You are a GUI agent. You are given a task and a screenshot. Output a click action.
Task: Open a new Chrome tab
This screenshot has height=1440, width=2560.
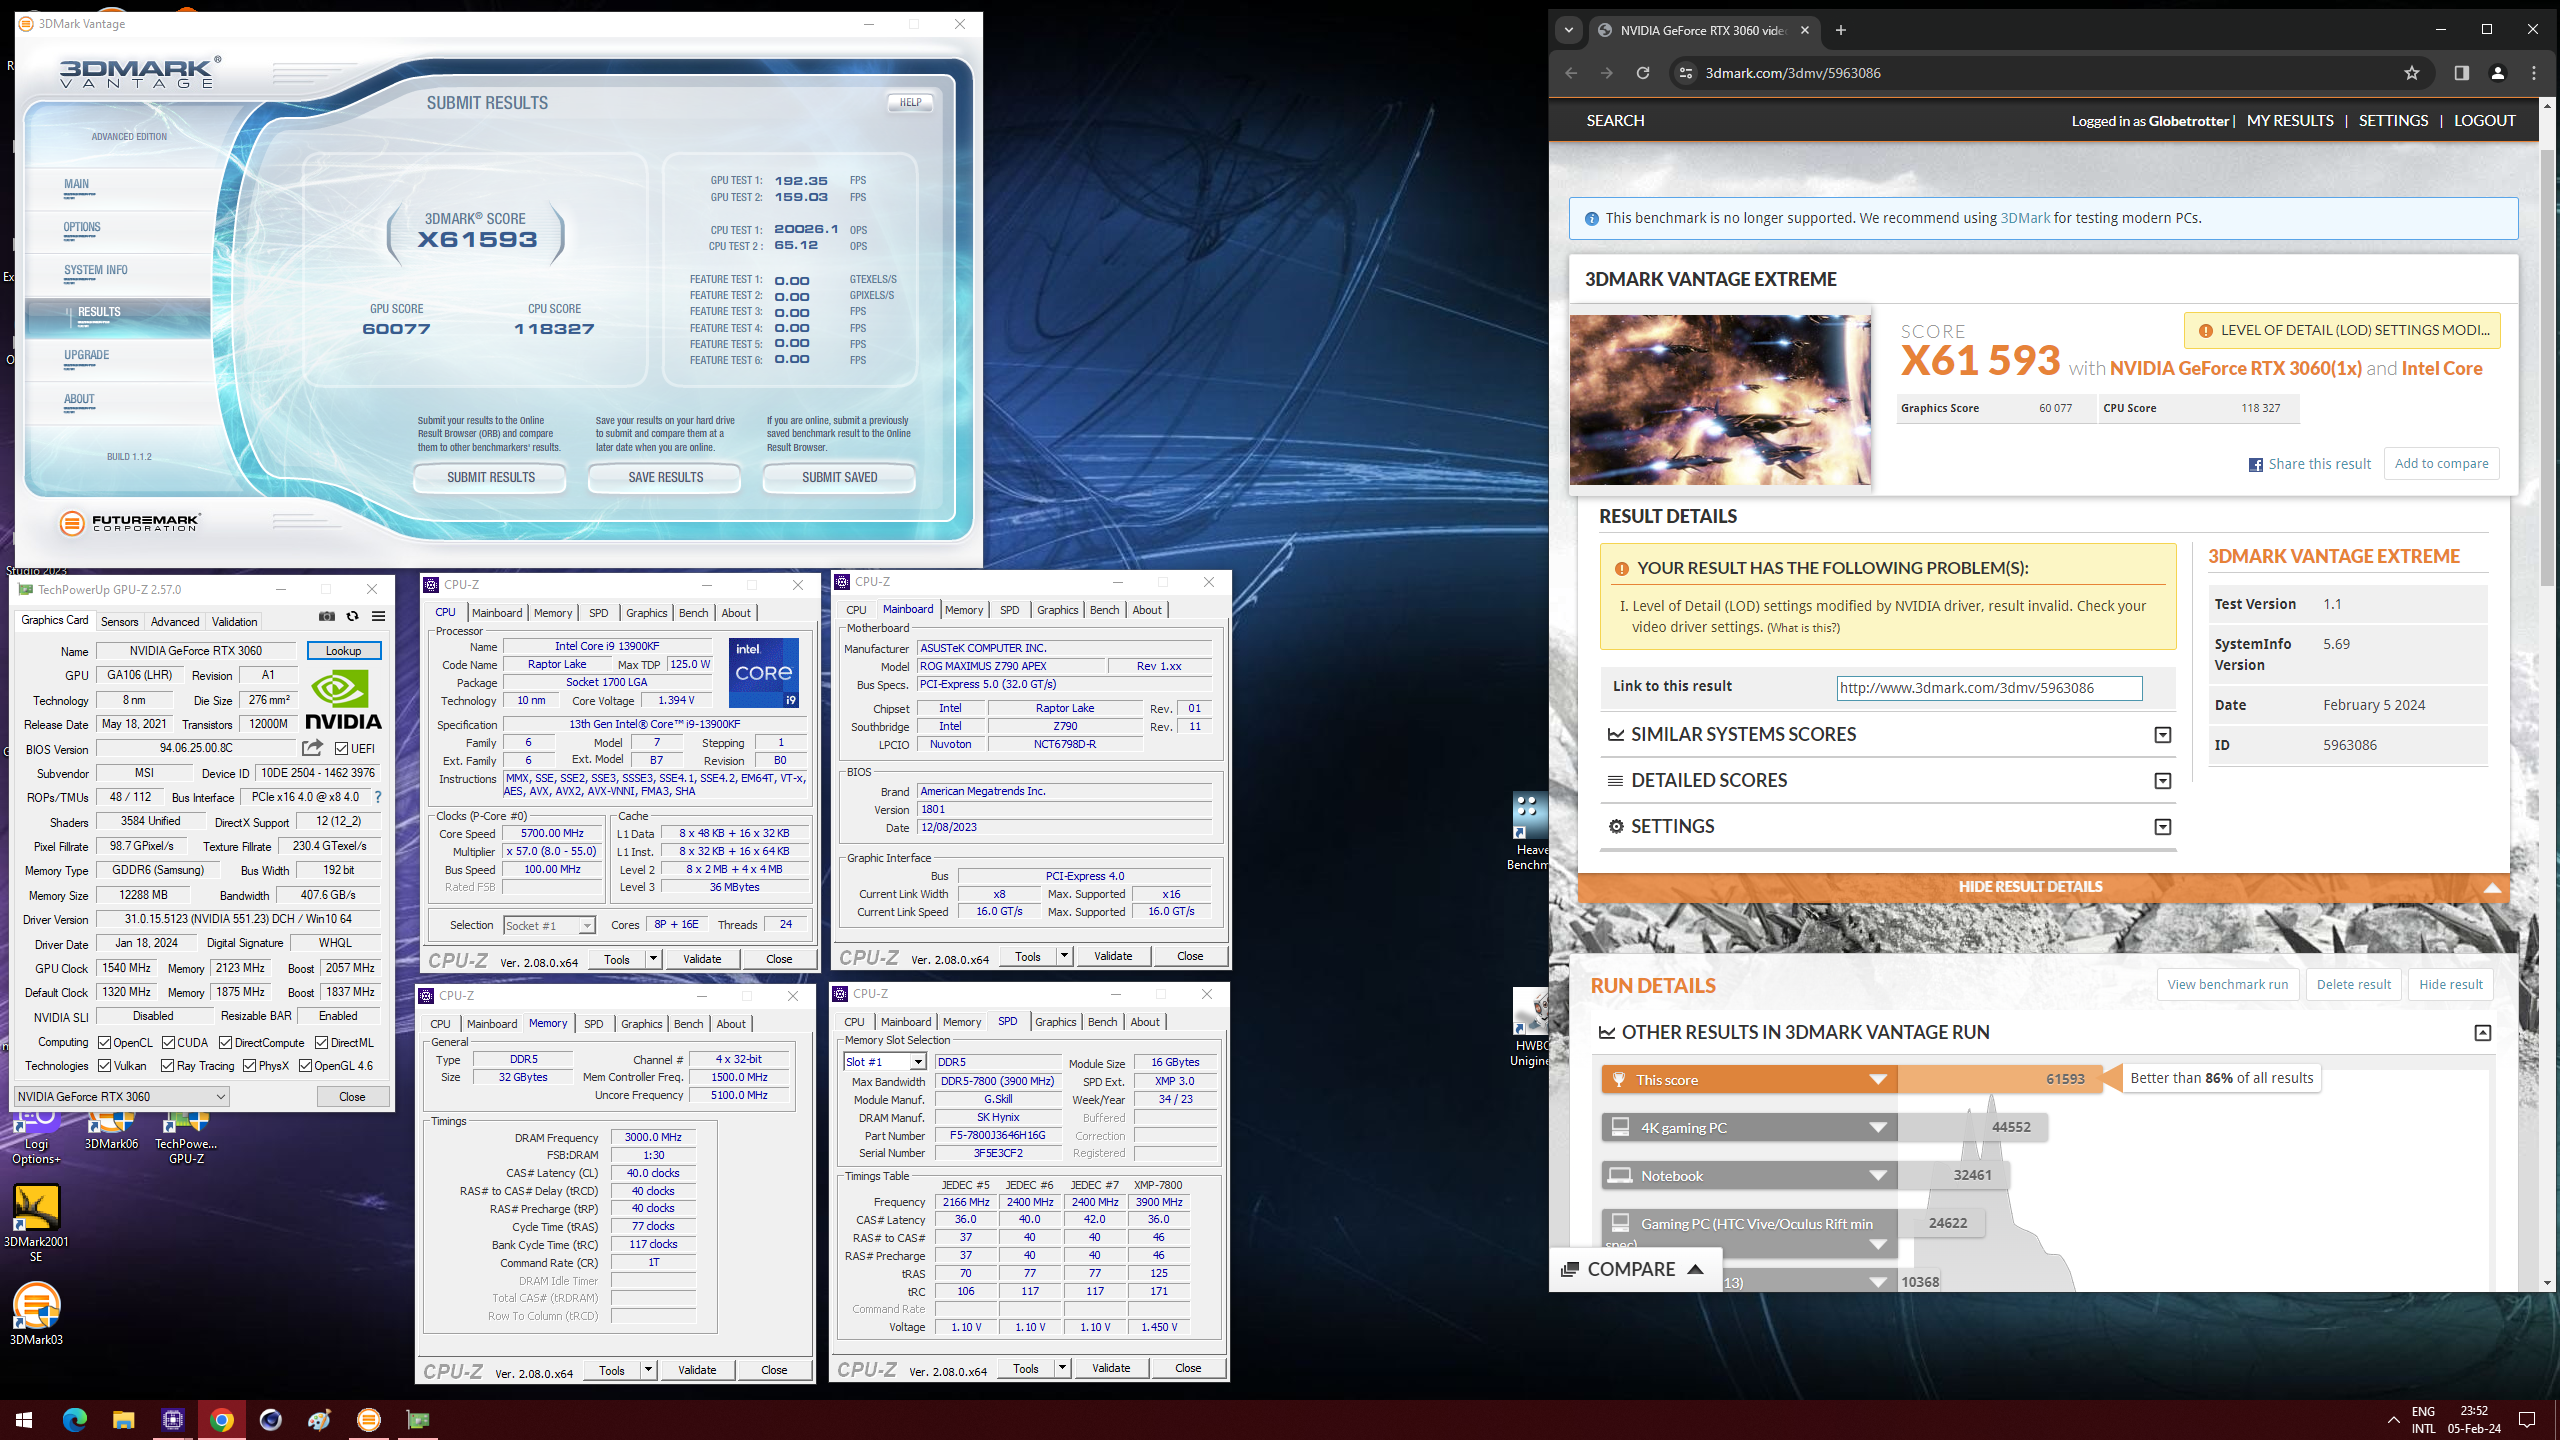click(1841, 30)
